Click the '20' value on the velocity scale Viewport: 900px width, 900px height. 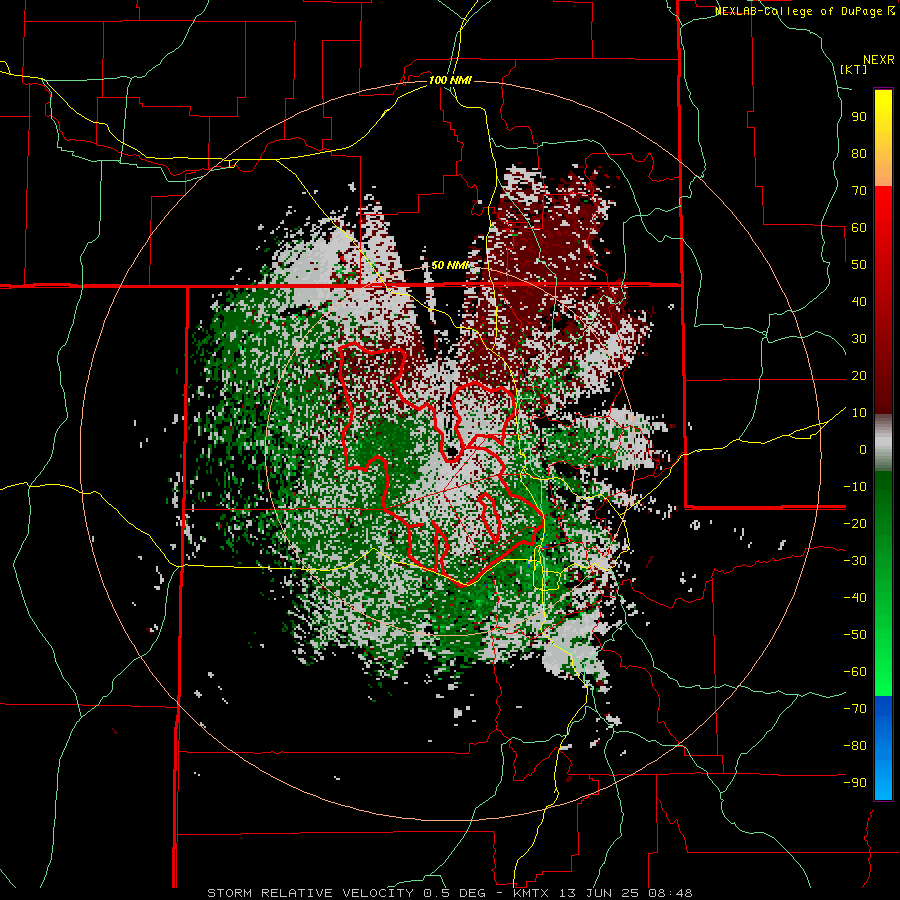pos(859,376)
